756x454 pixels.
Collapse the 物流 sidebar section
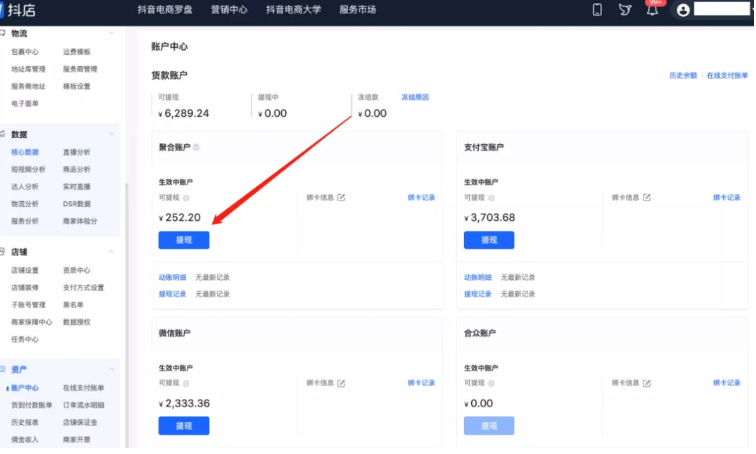(111, 33)
